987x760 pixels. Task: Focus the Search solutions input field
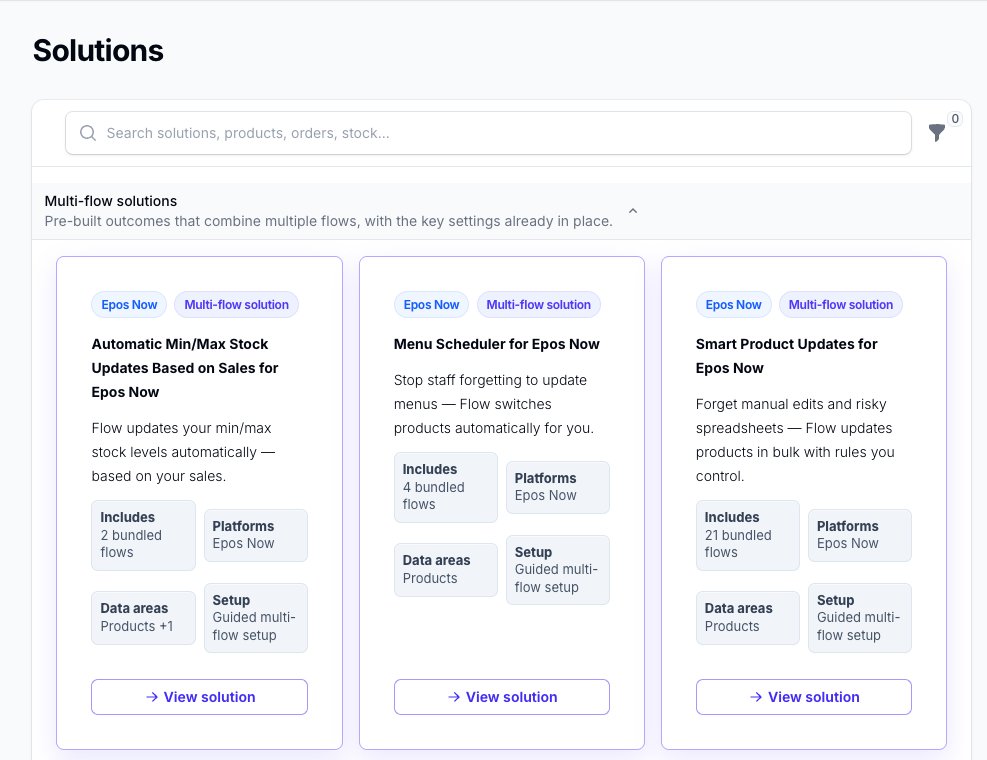coord(488,133)
